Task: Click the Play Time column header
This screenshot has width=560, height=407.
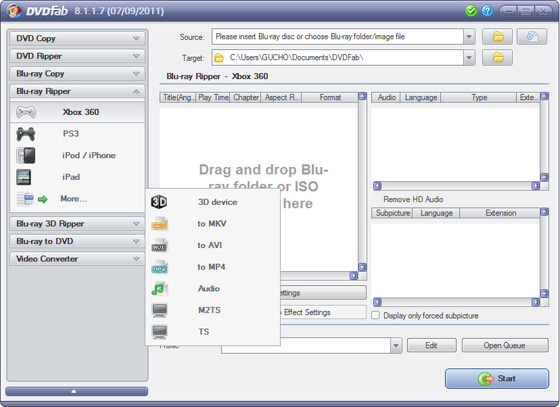Action: pos(213,97)
